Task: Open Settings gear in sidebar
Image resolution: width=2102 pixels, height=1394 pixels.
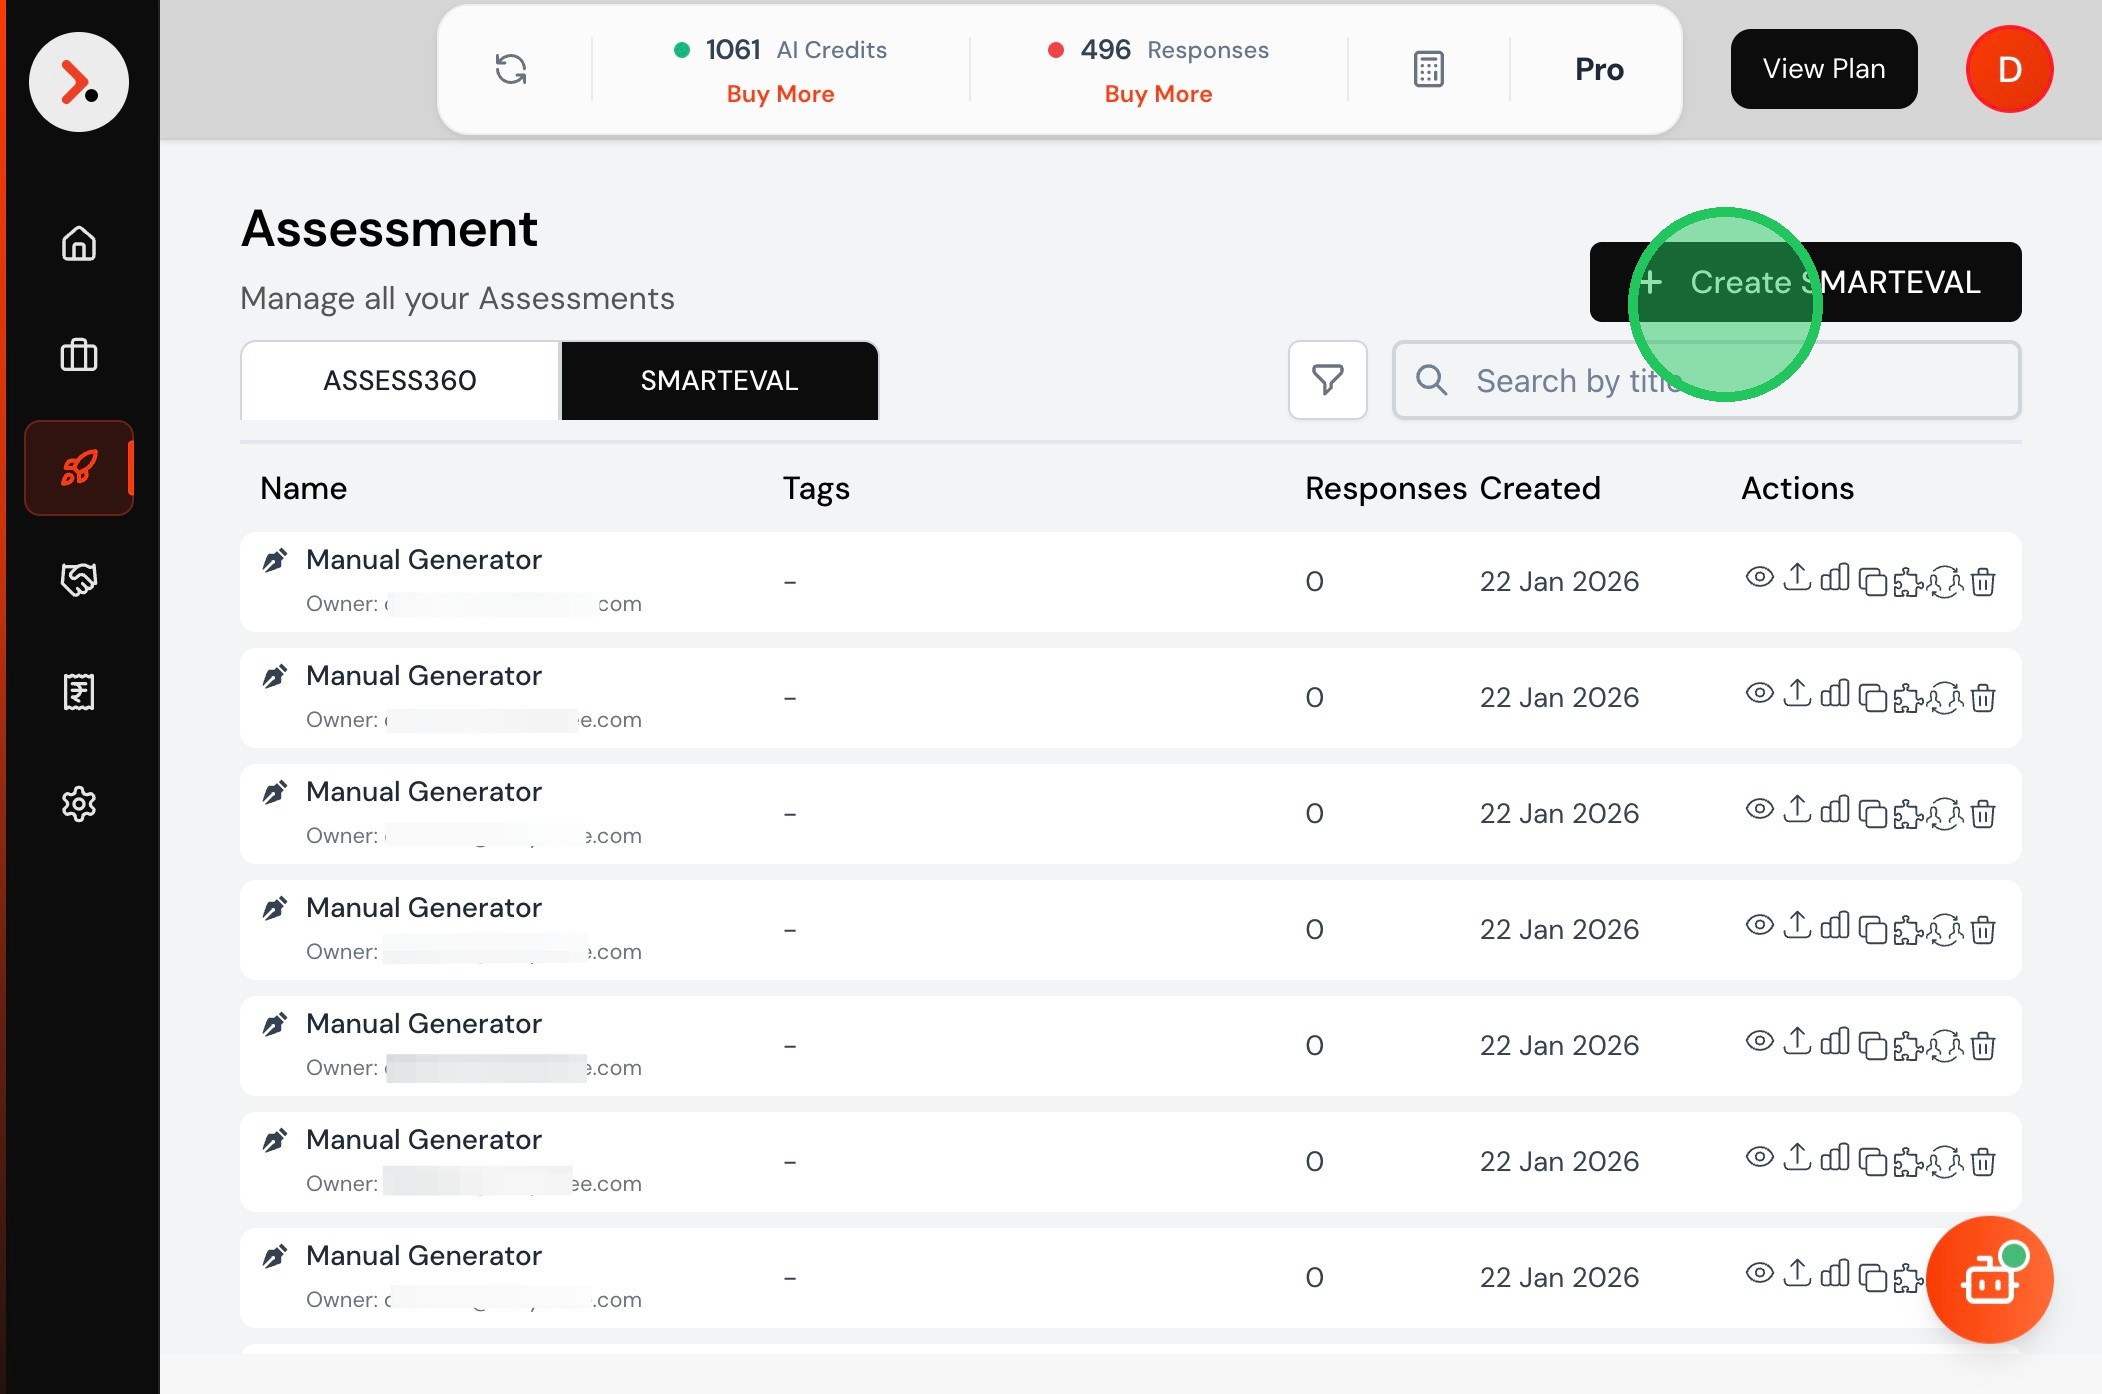Action: point(79,803)
